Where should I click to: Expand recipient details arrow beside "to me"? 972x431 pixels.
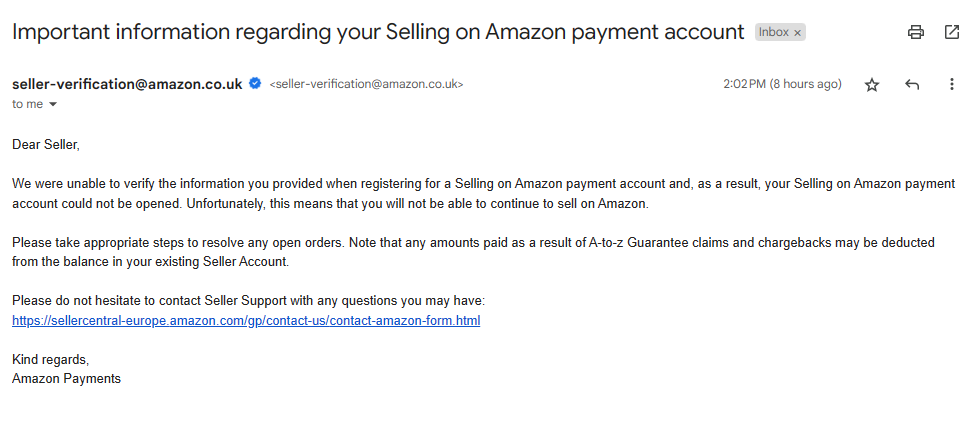pyautogui.click(x=53, y=104)
